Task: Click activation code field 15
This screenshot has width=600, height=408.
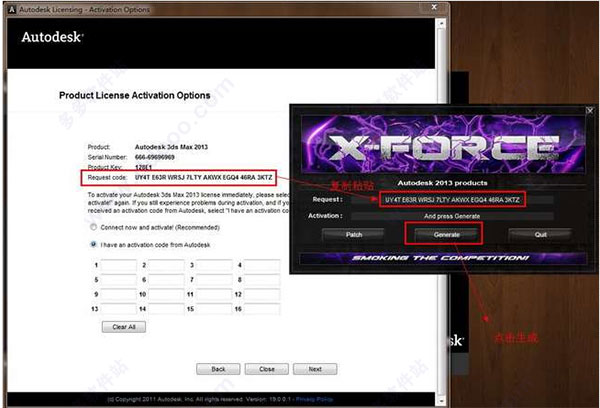Action: click(x=214, y=309)
